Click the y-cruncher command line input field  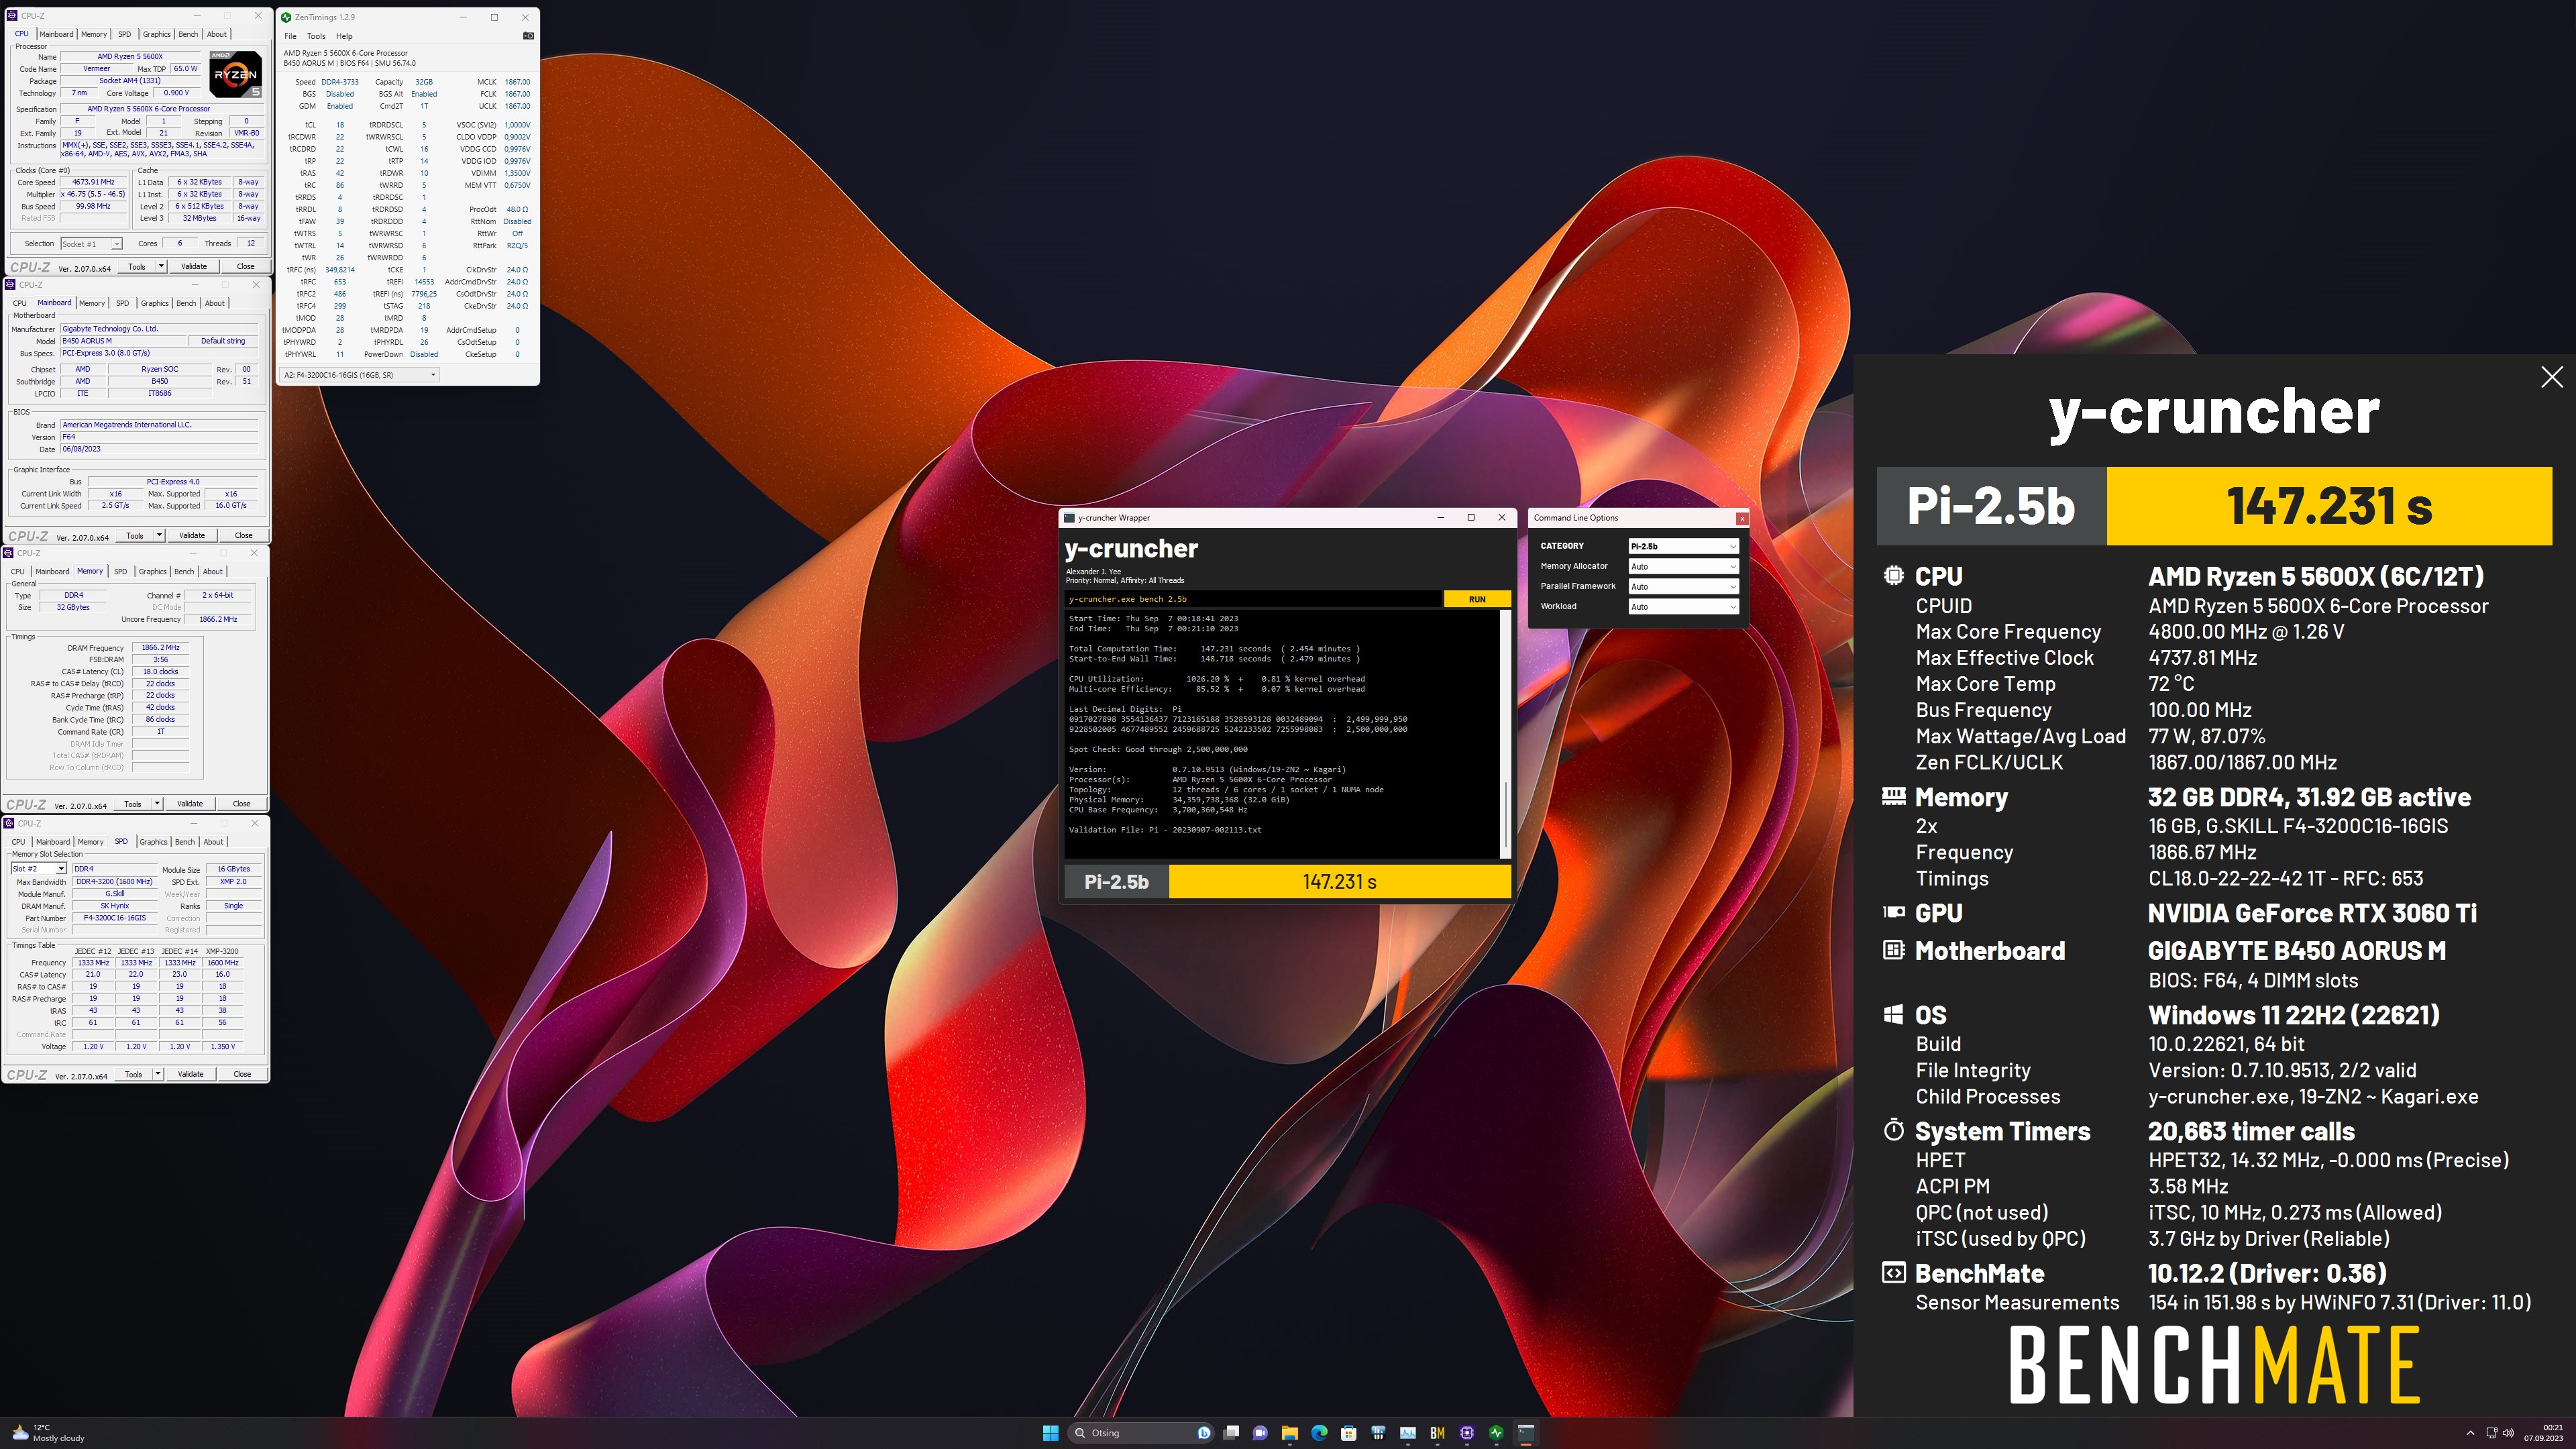click(1253, 599)
